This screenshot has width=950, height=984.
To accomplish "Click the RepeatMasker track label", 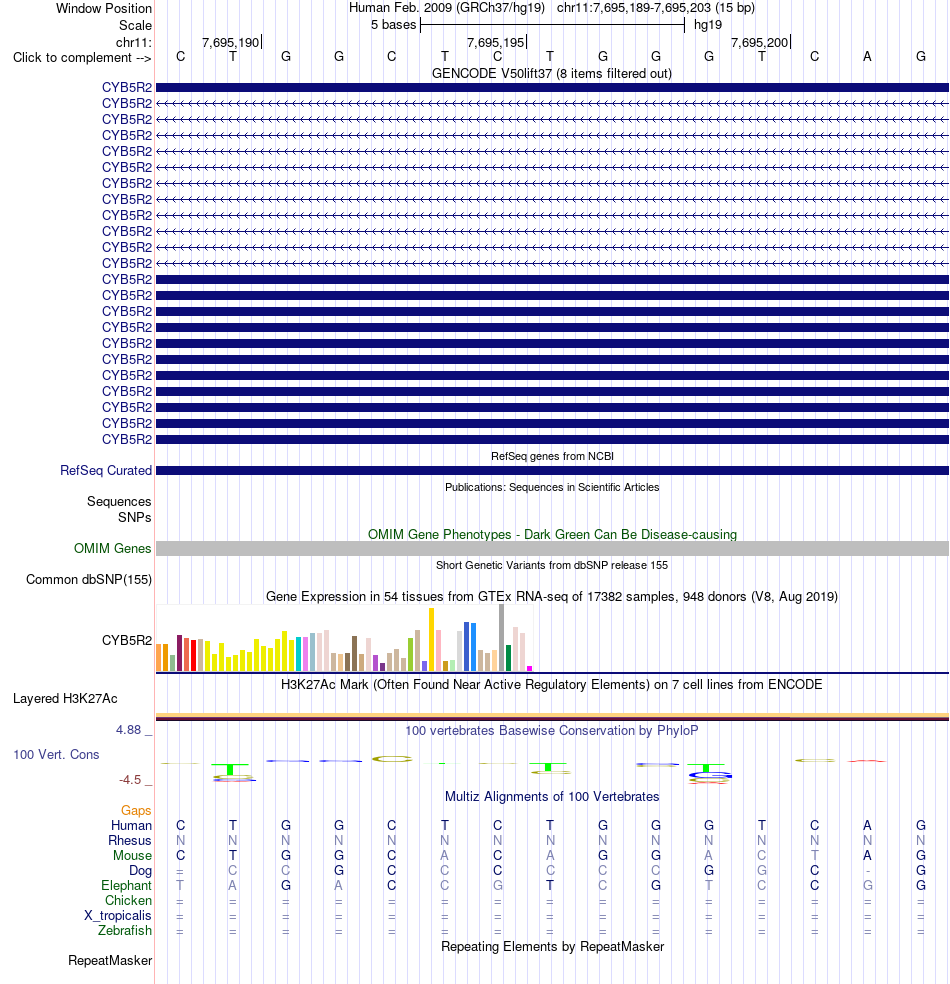I will coord(110,960).
